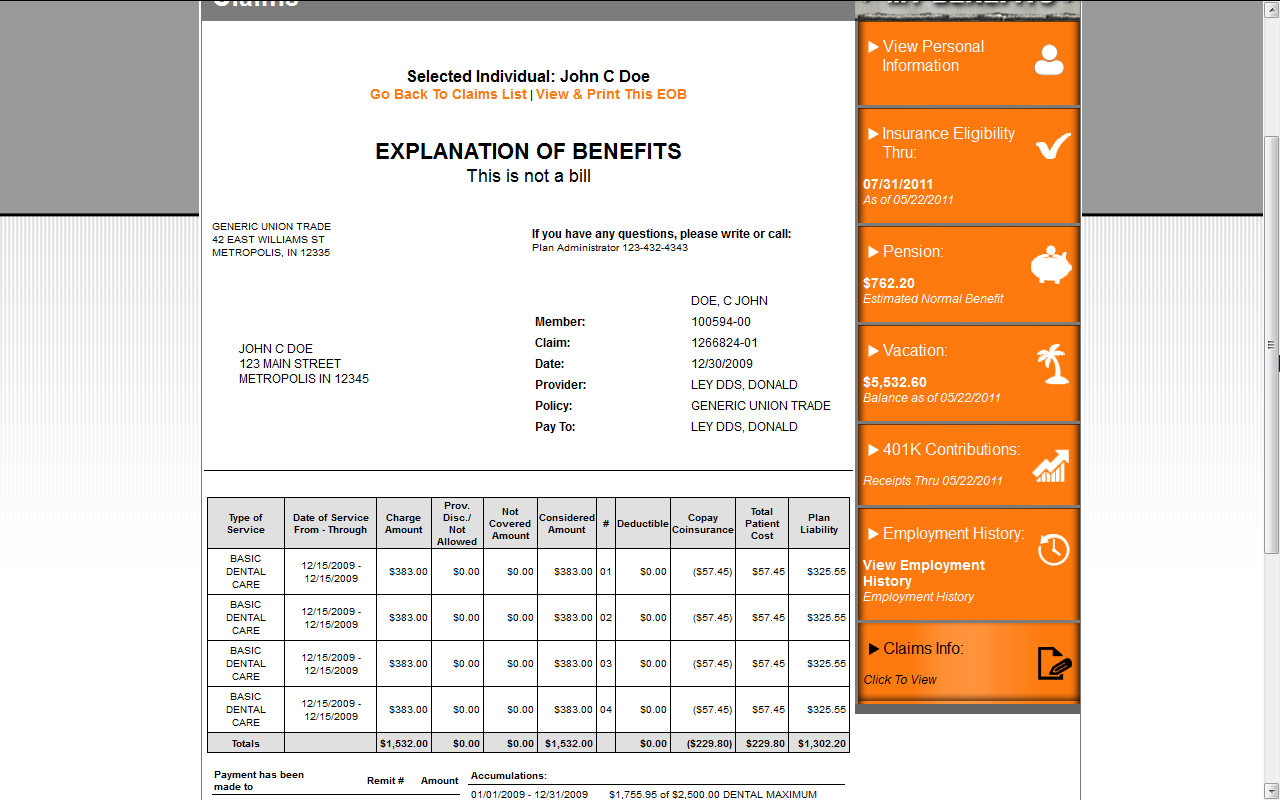
Task: Click the Totals row label
Action: [x=246, y=744]
